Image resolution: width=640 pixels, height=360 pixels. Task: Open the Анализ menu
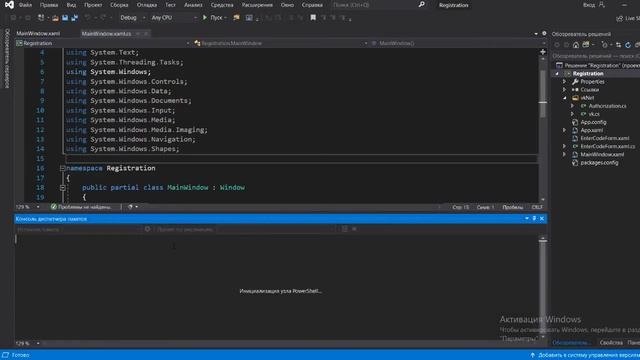tap(193, 5)
